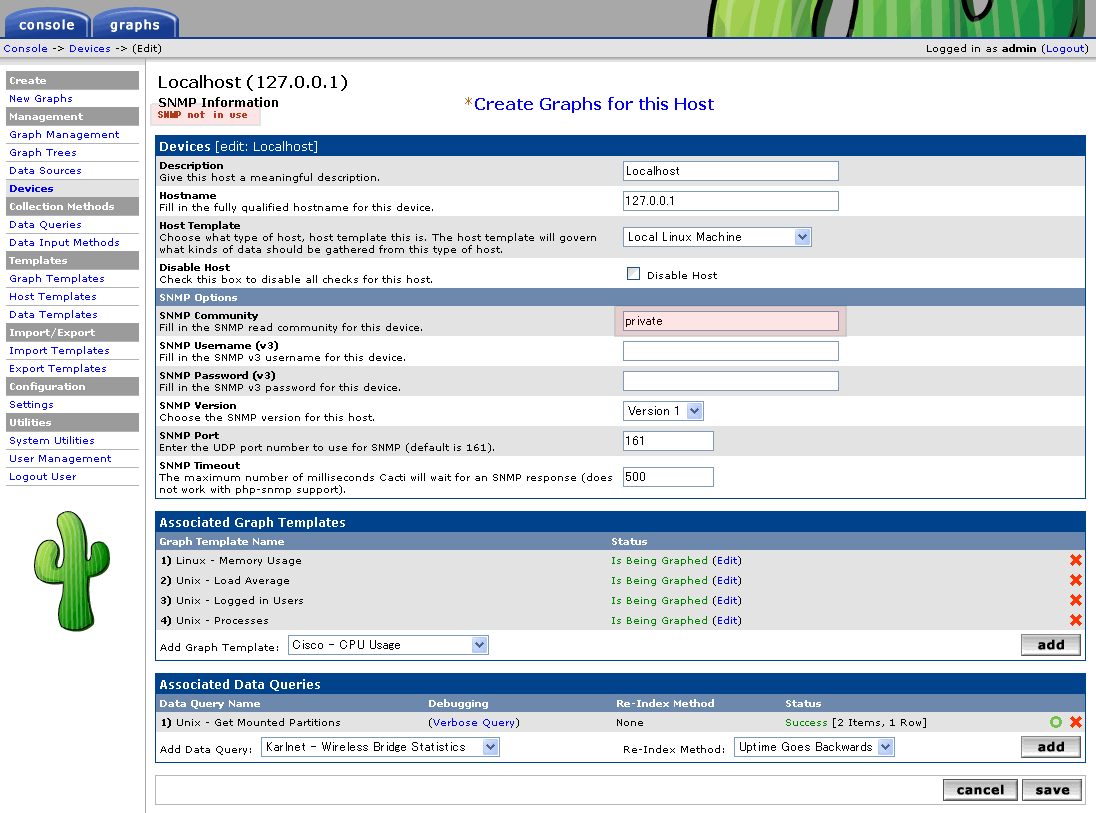The height and width of the screenshot is (813, 1096).
Task: Log out via the Logout link
Action: [x=1065, y=48]
